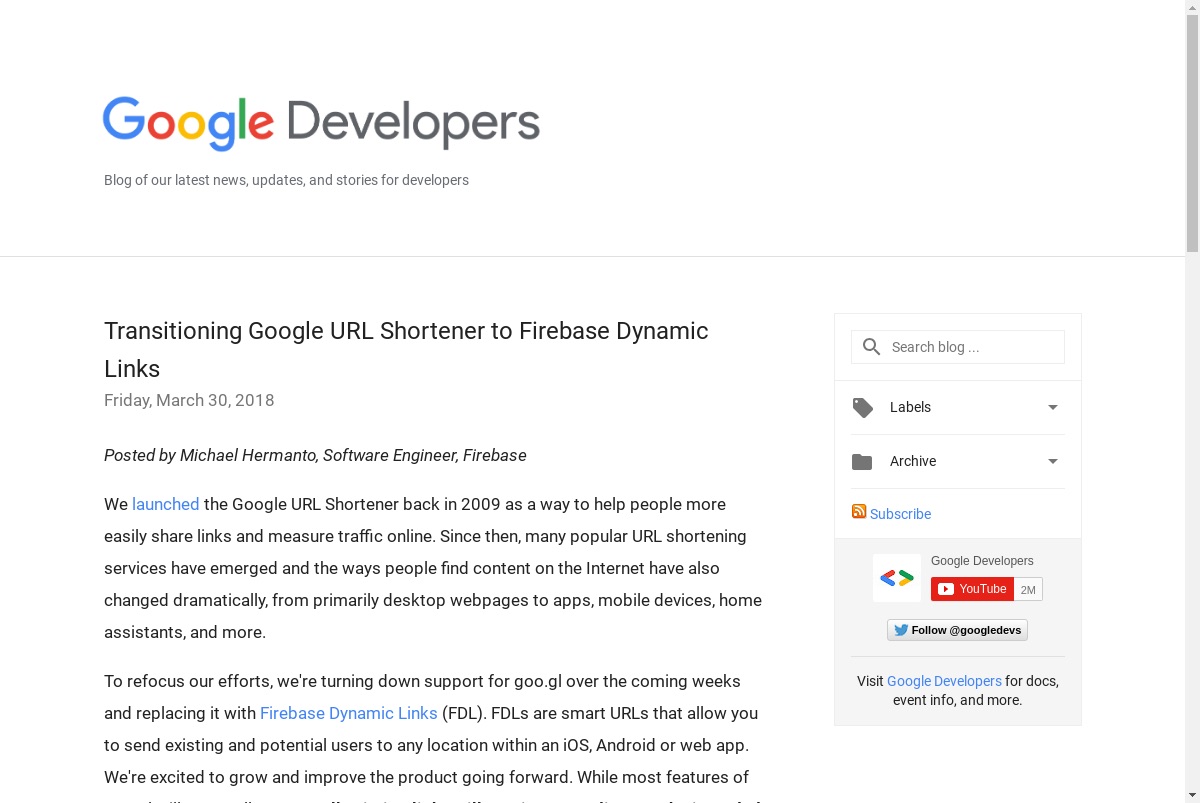Click the Labels tag icon
Screen dimensions: 1200x803
tap(862, 407)
